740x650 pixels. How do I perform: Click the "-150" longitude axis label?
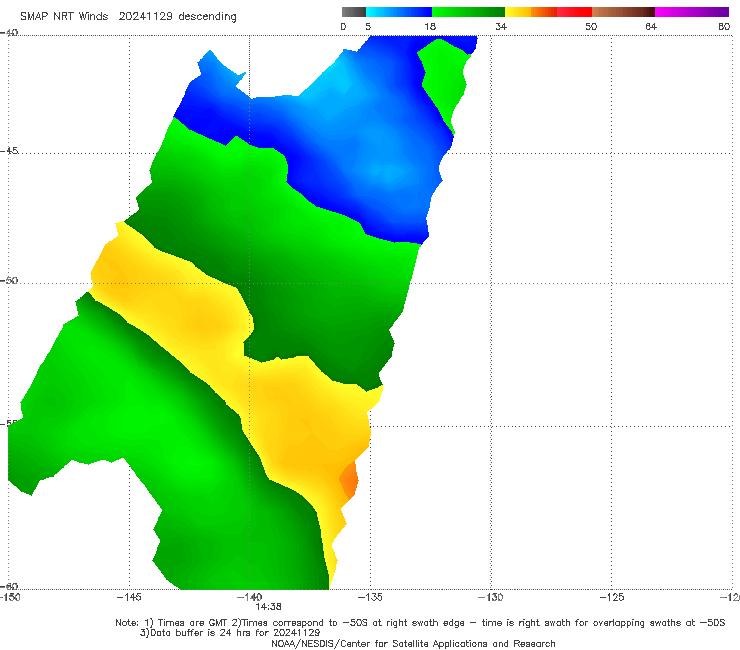(10, 597)
